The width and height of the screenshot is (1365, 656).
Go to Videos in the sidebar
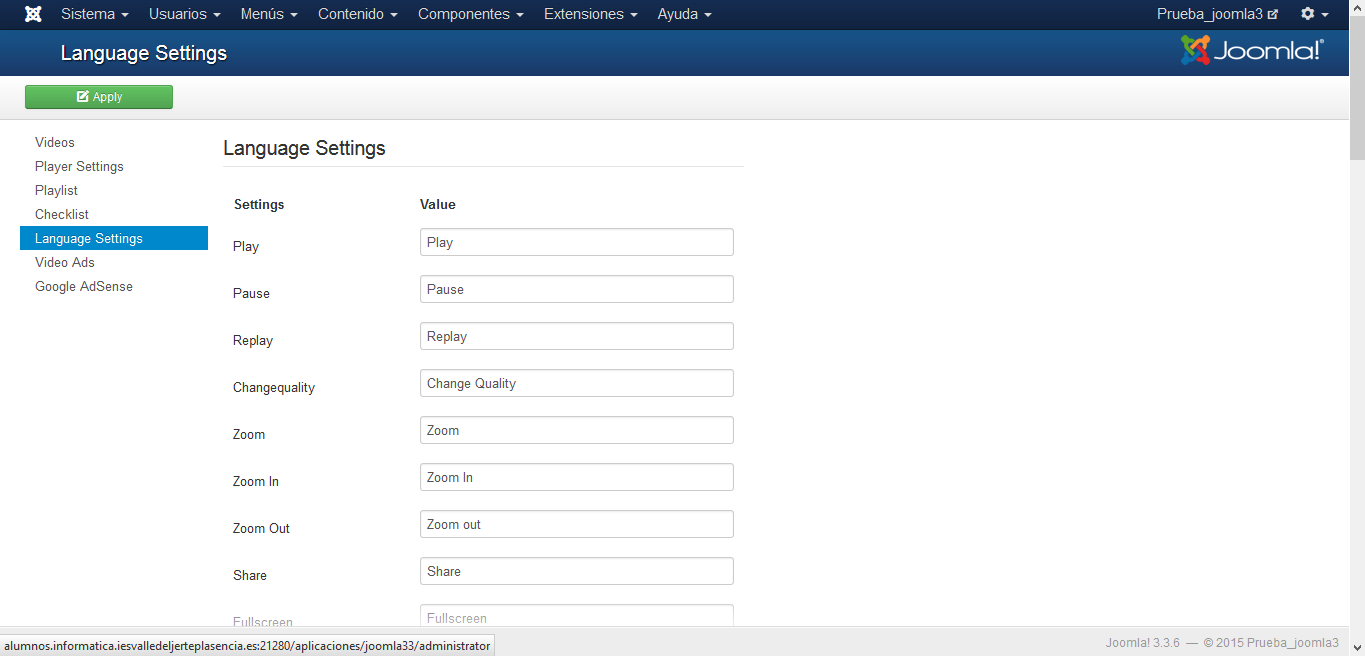tap(55, 142)
